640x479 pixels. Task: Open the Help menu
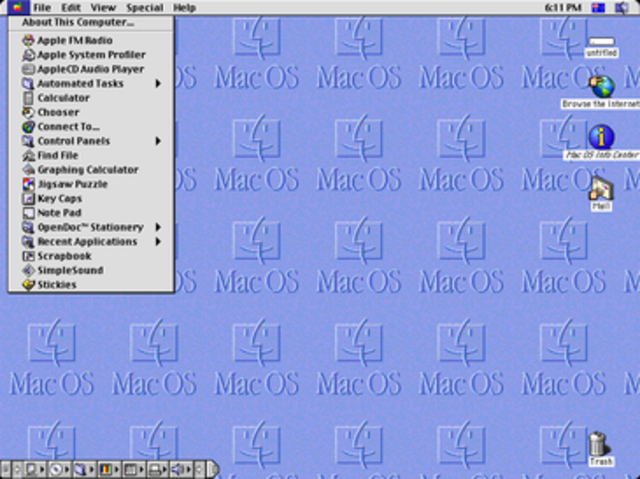click(x=184, y=7)
